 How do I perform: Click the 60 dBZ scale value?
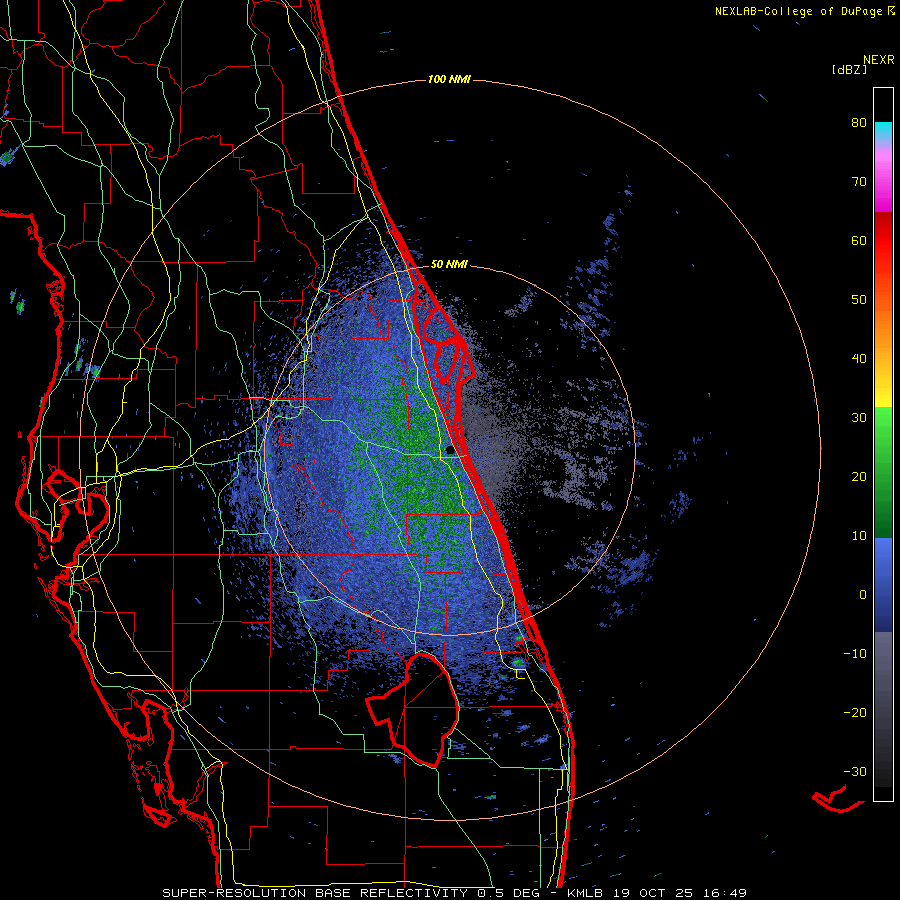coord(859,240)
